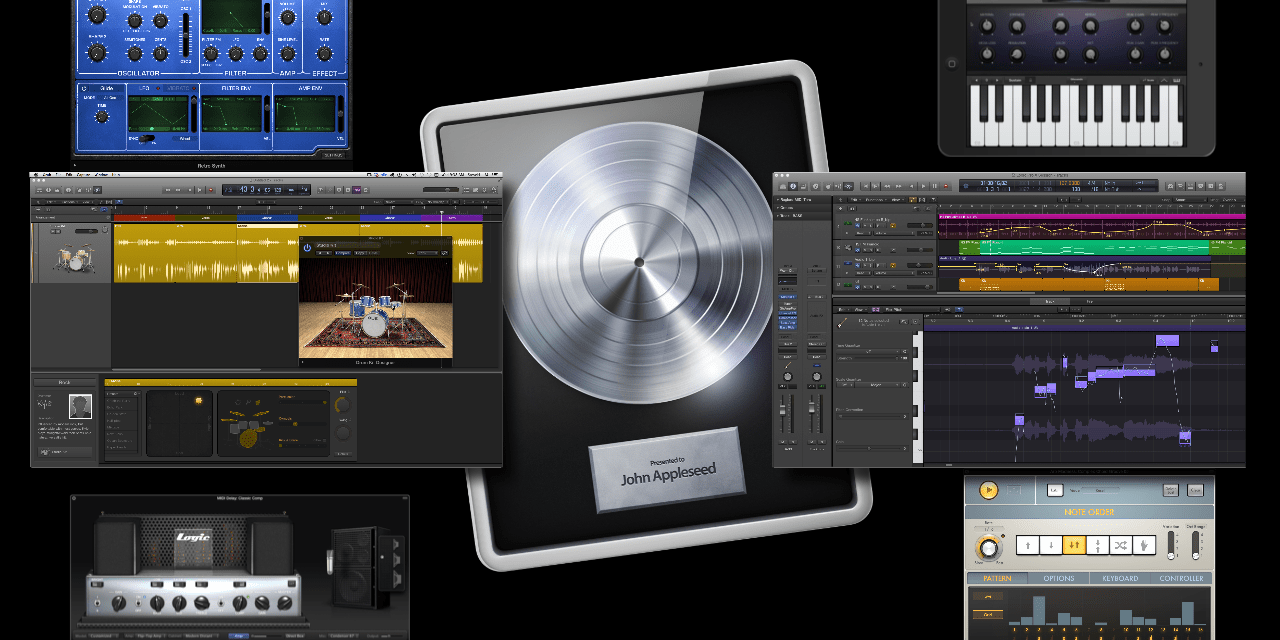Select the Random shuffle note order button
1280x640 pixels.
1121,545
